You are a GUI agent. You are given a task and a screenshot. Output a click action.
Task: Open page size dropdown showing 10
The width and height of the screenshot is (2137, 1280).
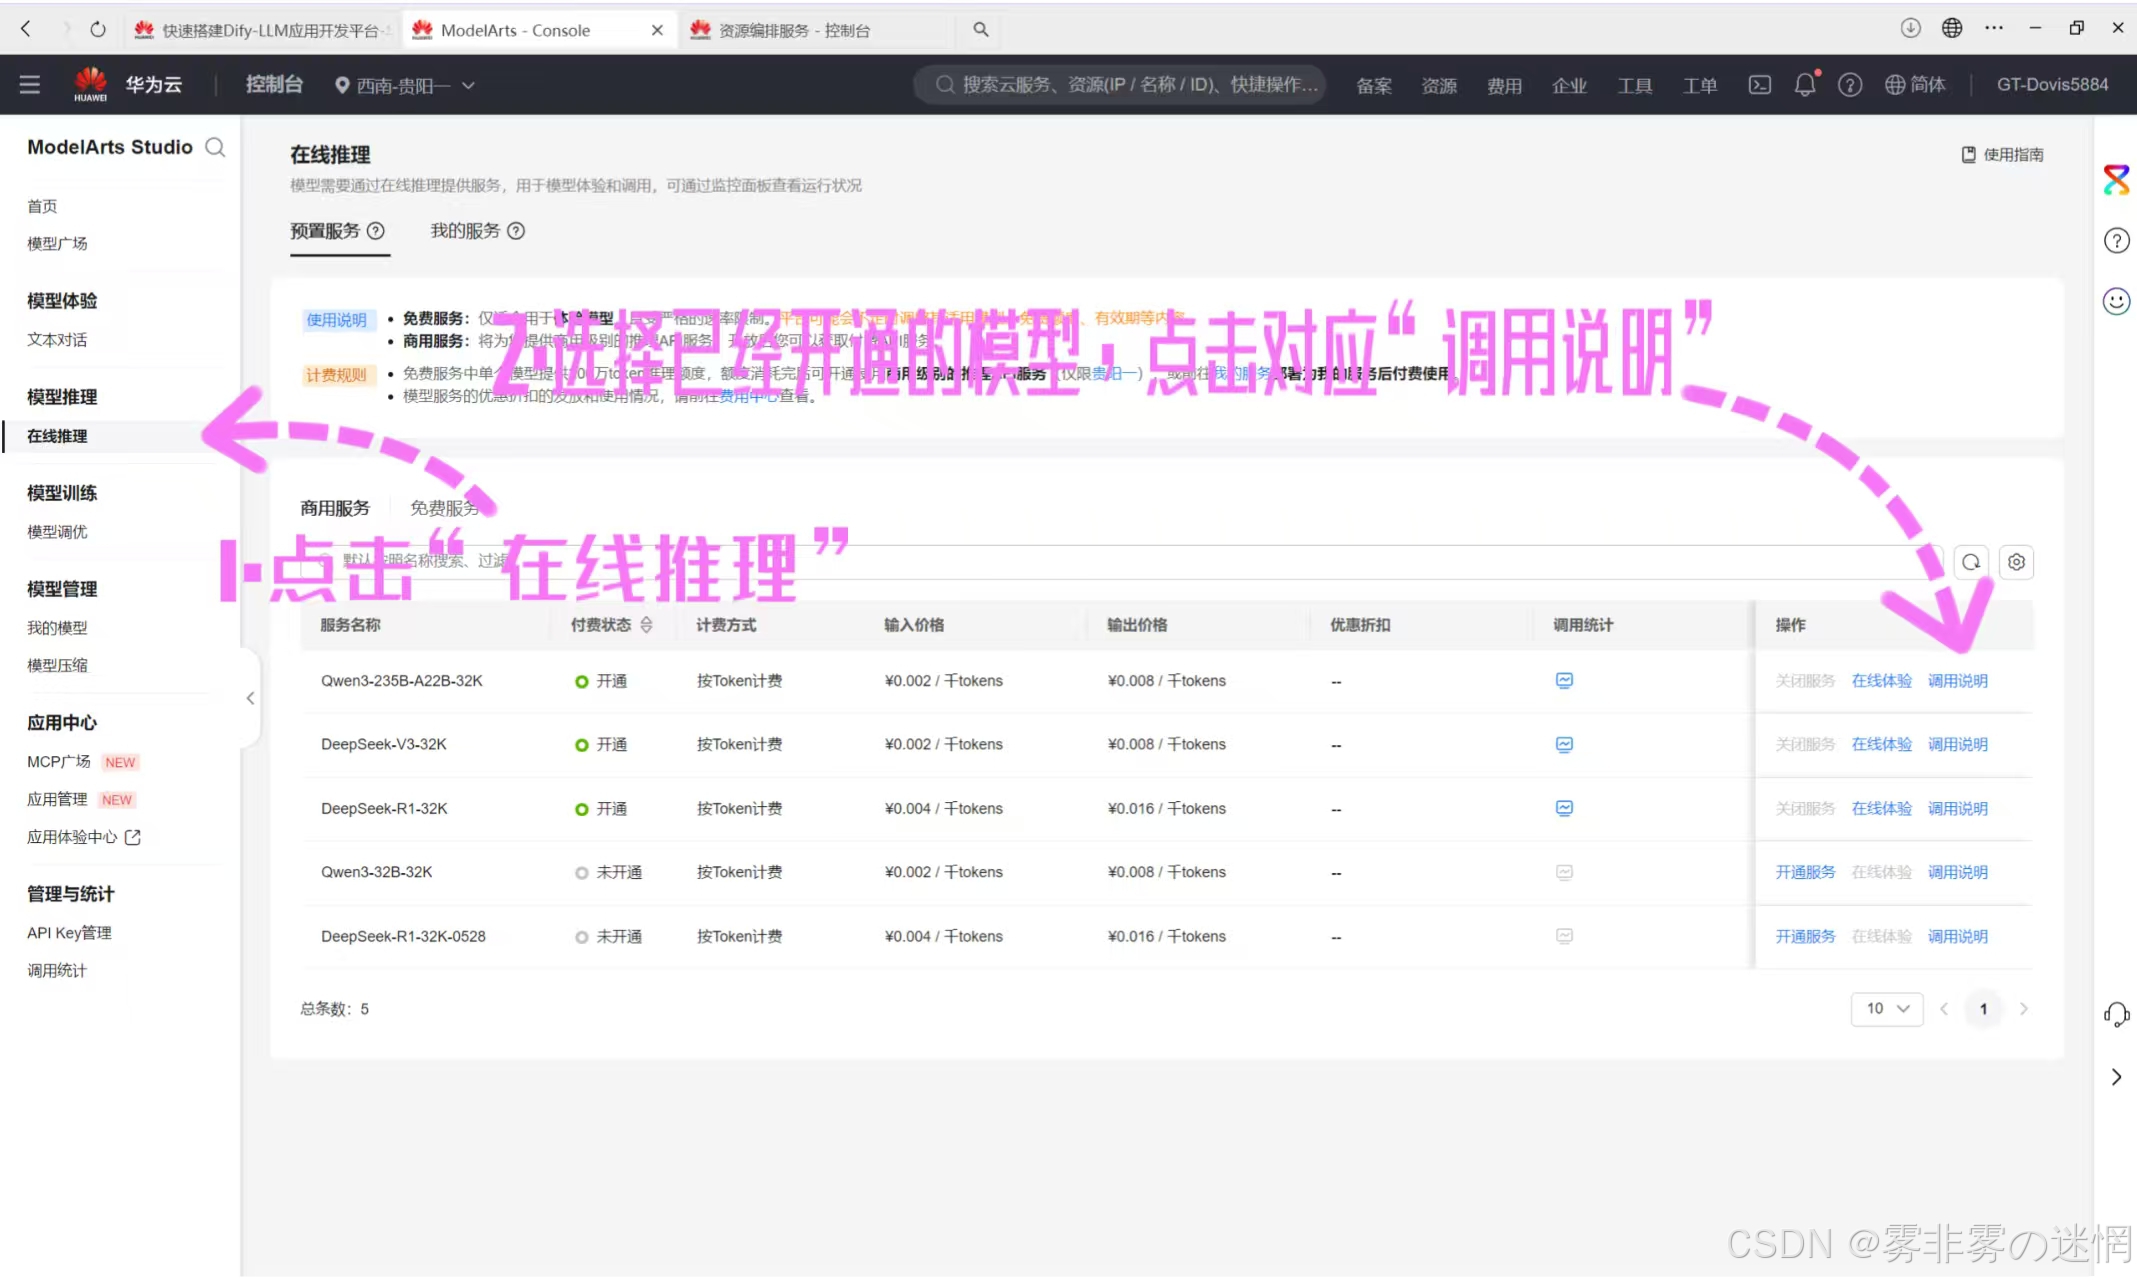coord(1887,1009)
